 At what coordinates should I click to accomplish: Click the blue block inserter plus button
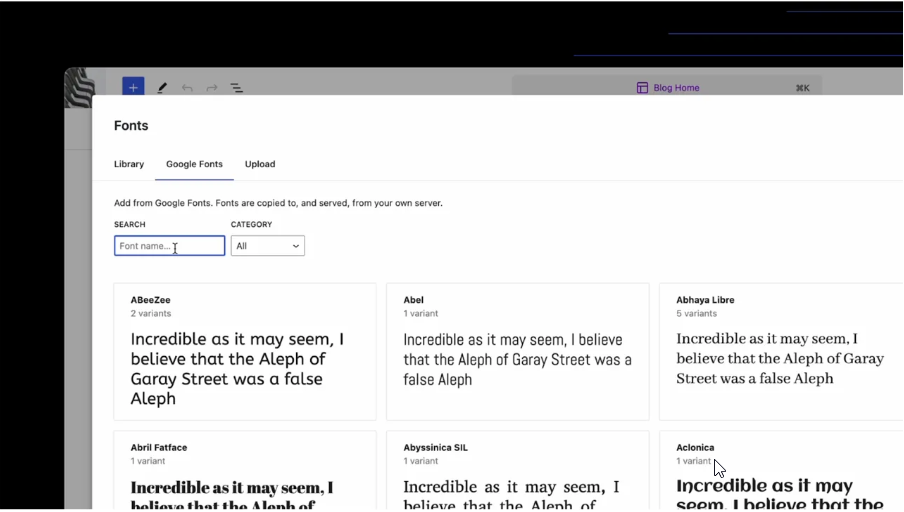pos(133,87)
